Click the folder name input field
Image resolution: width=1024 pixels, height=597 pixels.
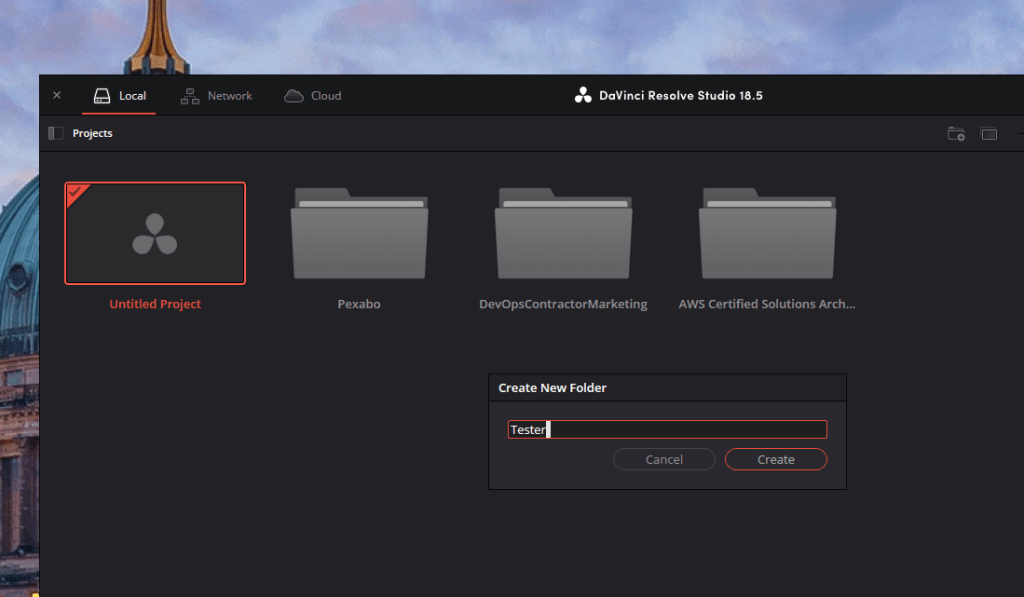click(x=667, y=429)
